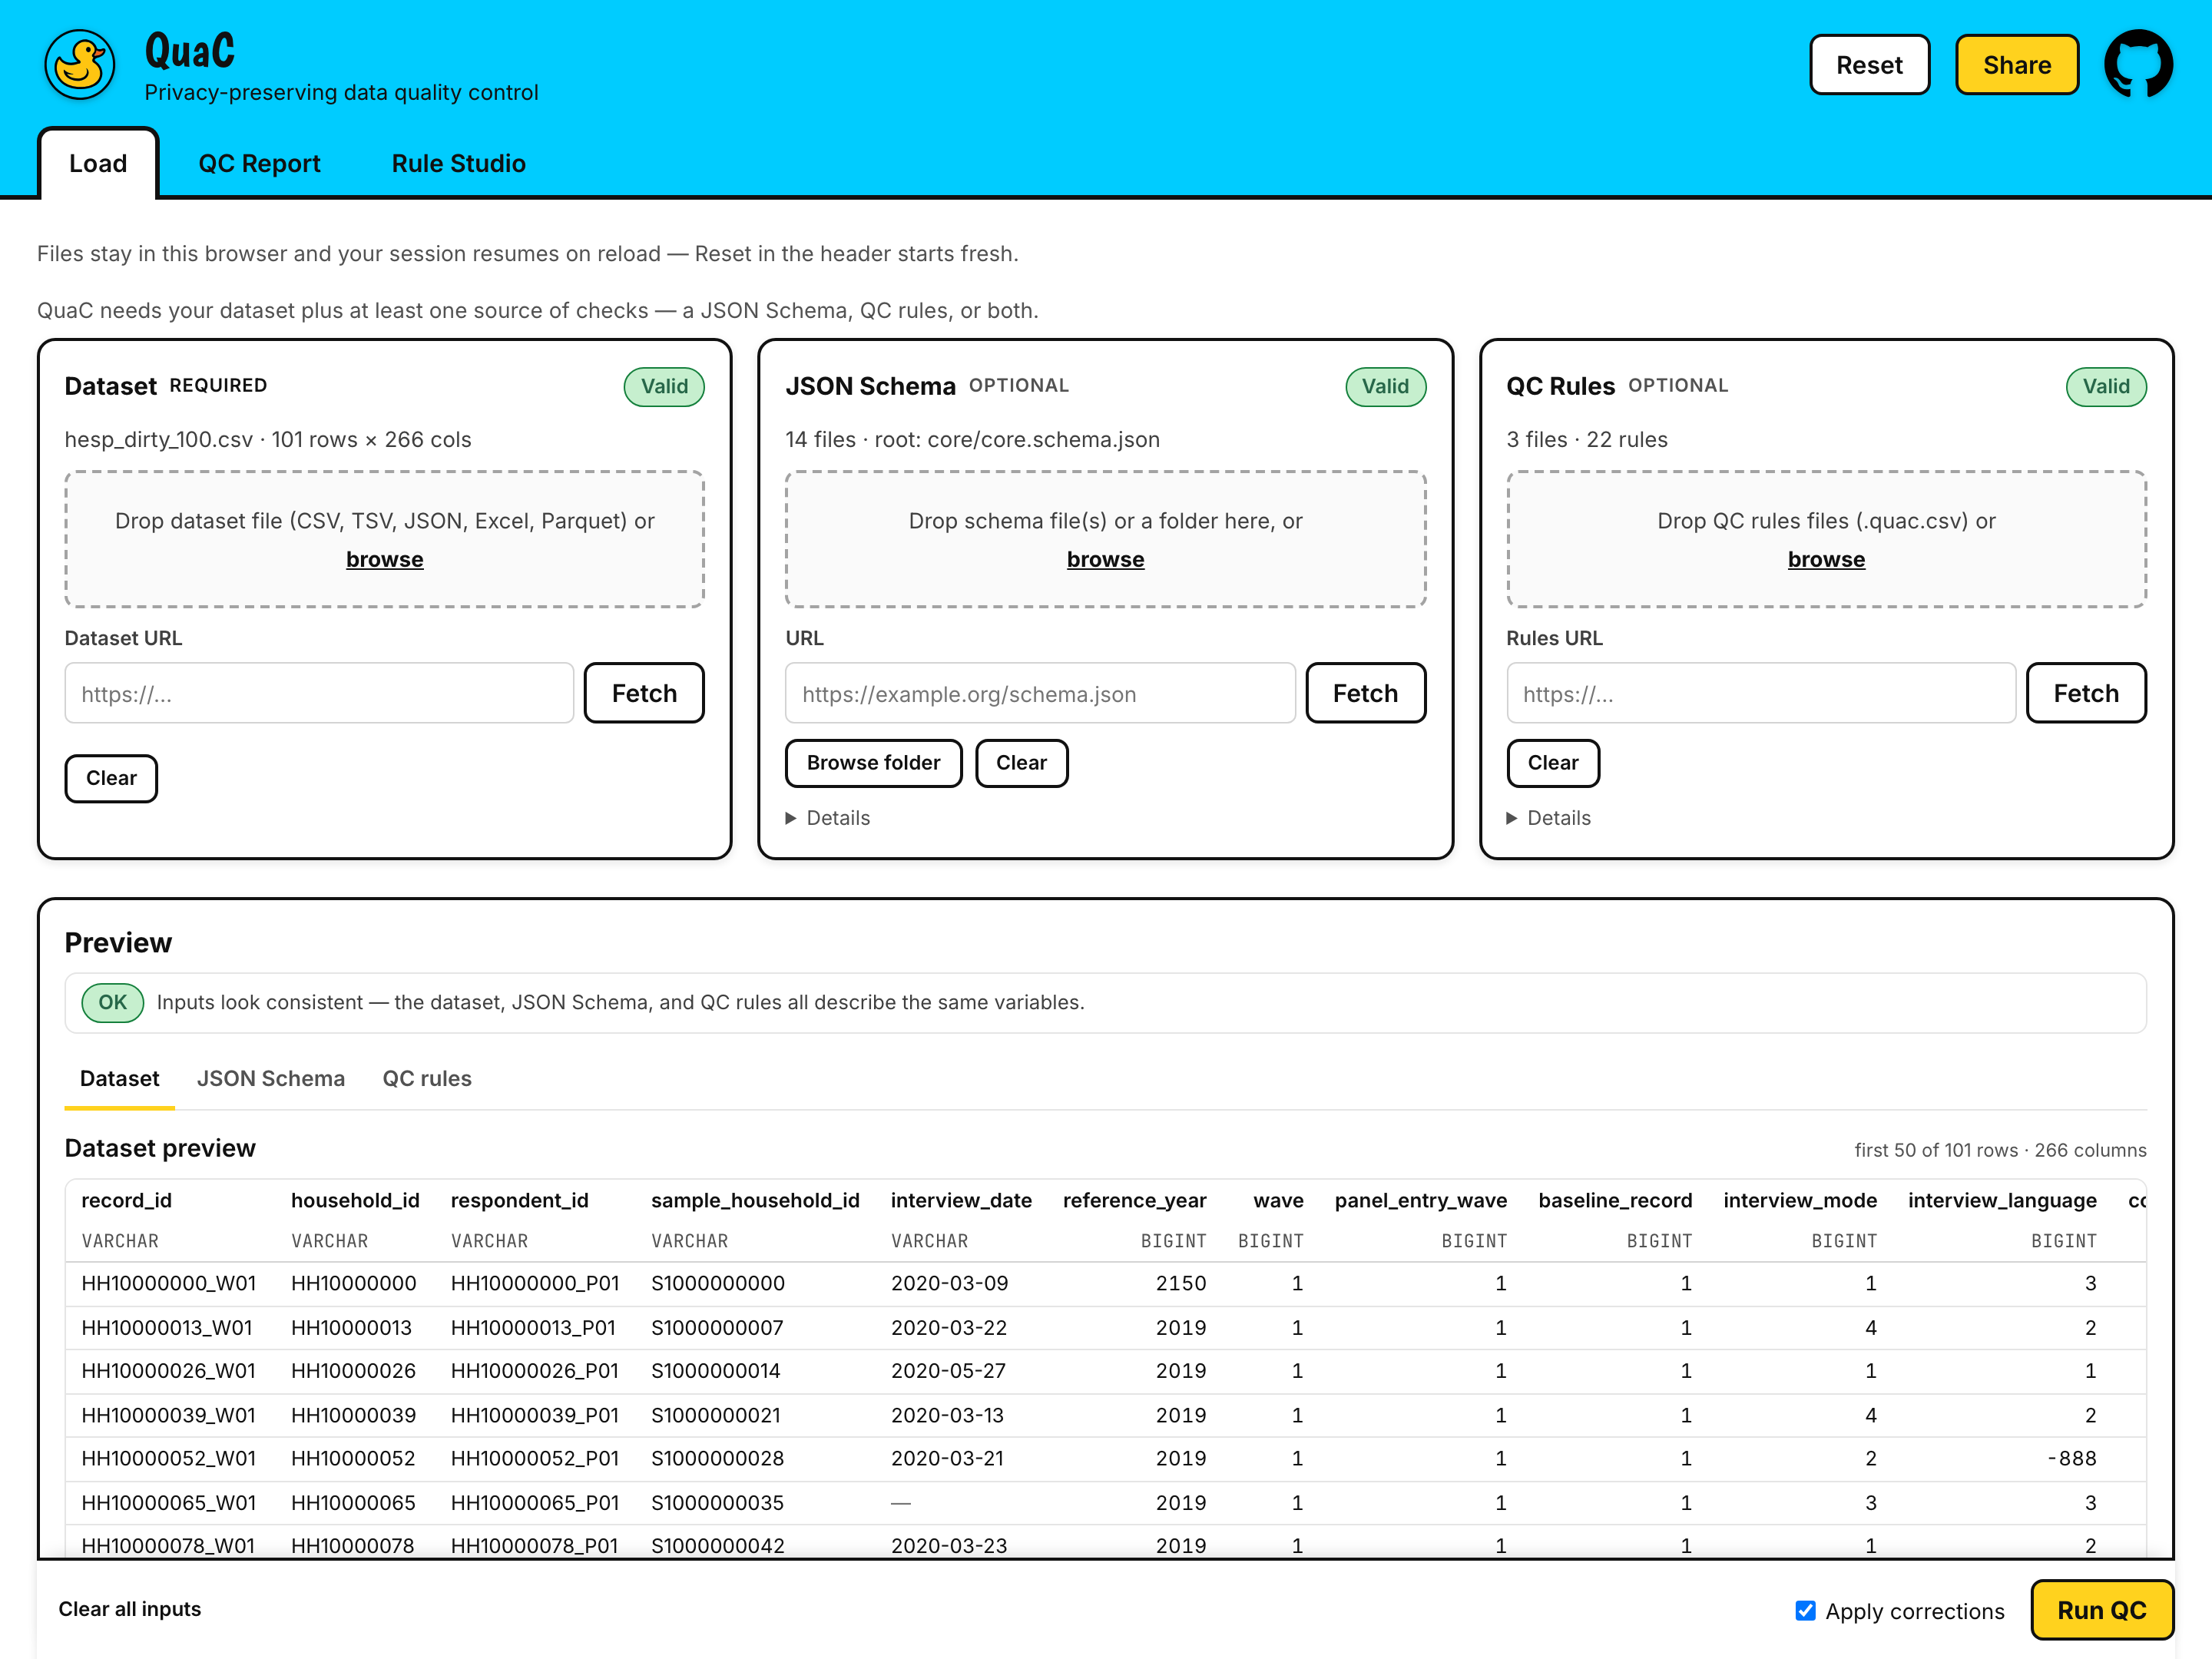2212x1659 pixels.
Task: Click the JSON Schema Valid badge
Action: pyautogui.click(x=1385, y=387)
